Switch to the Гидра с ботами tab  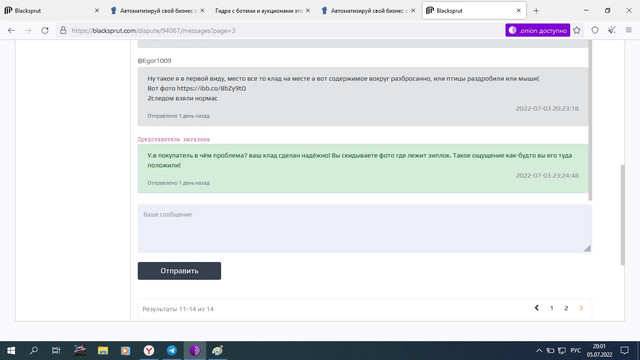click(261, 11)
